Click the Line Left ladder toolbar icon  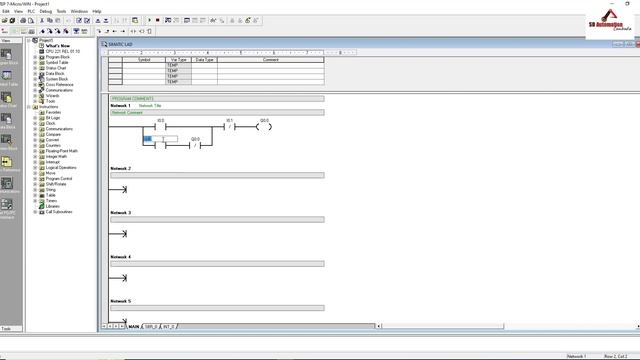coord(115,31)
